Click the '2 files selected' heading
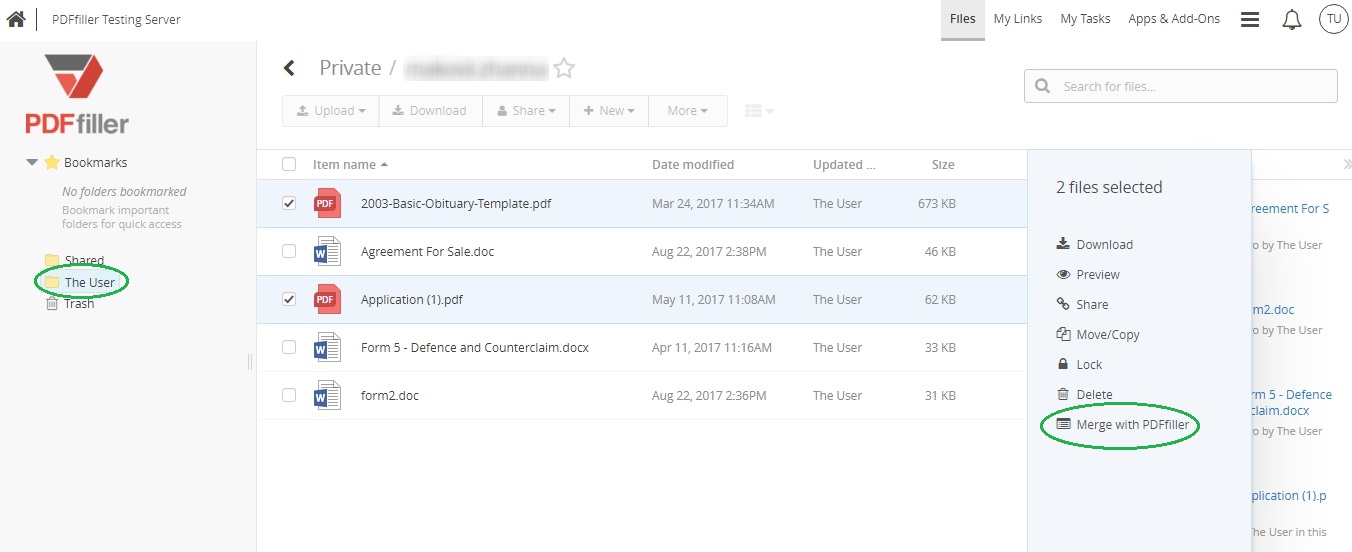This screenshot has width=1352, height=552. point(1109,187)
